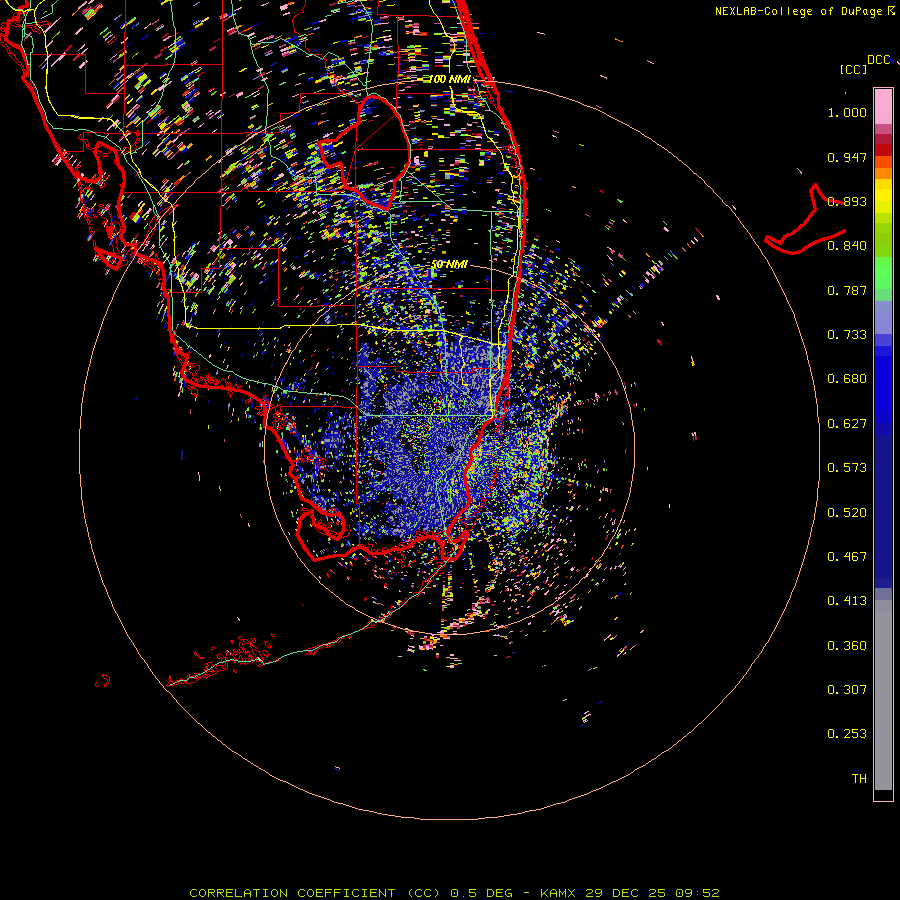
Task: Click the 1.000 scale value
Action: click(x=847, y=112)
